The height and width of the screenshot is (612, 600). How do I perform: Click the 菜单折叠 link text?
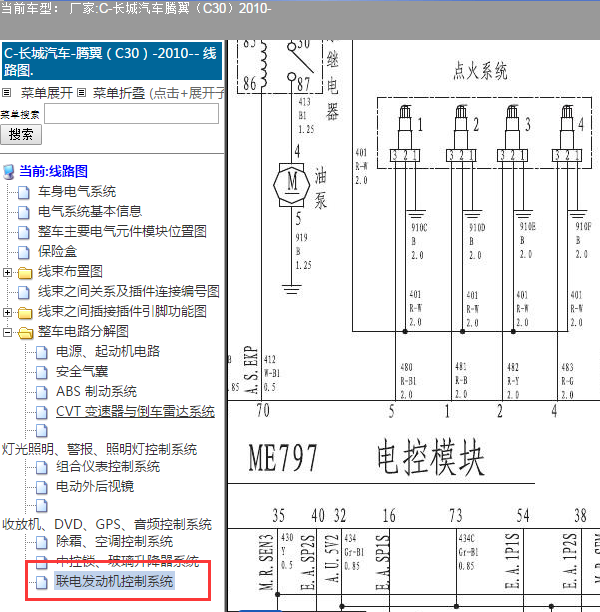click(119, 93)
